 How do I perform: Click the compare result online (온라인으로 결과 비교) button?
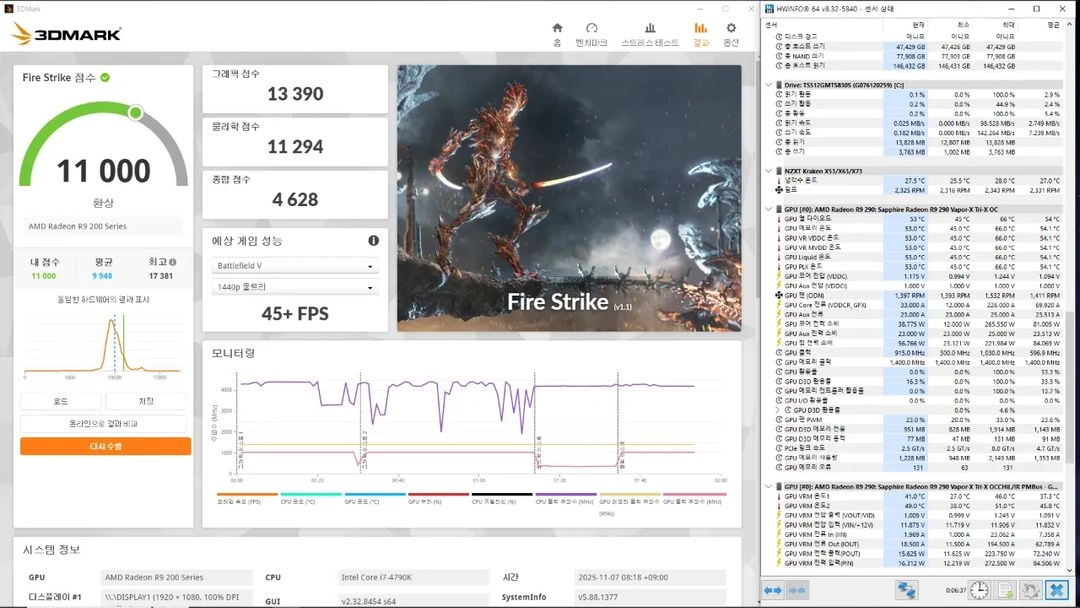click(103, 423)
